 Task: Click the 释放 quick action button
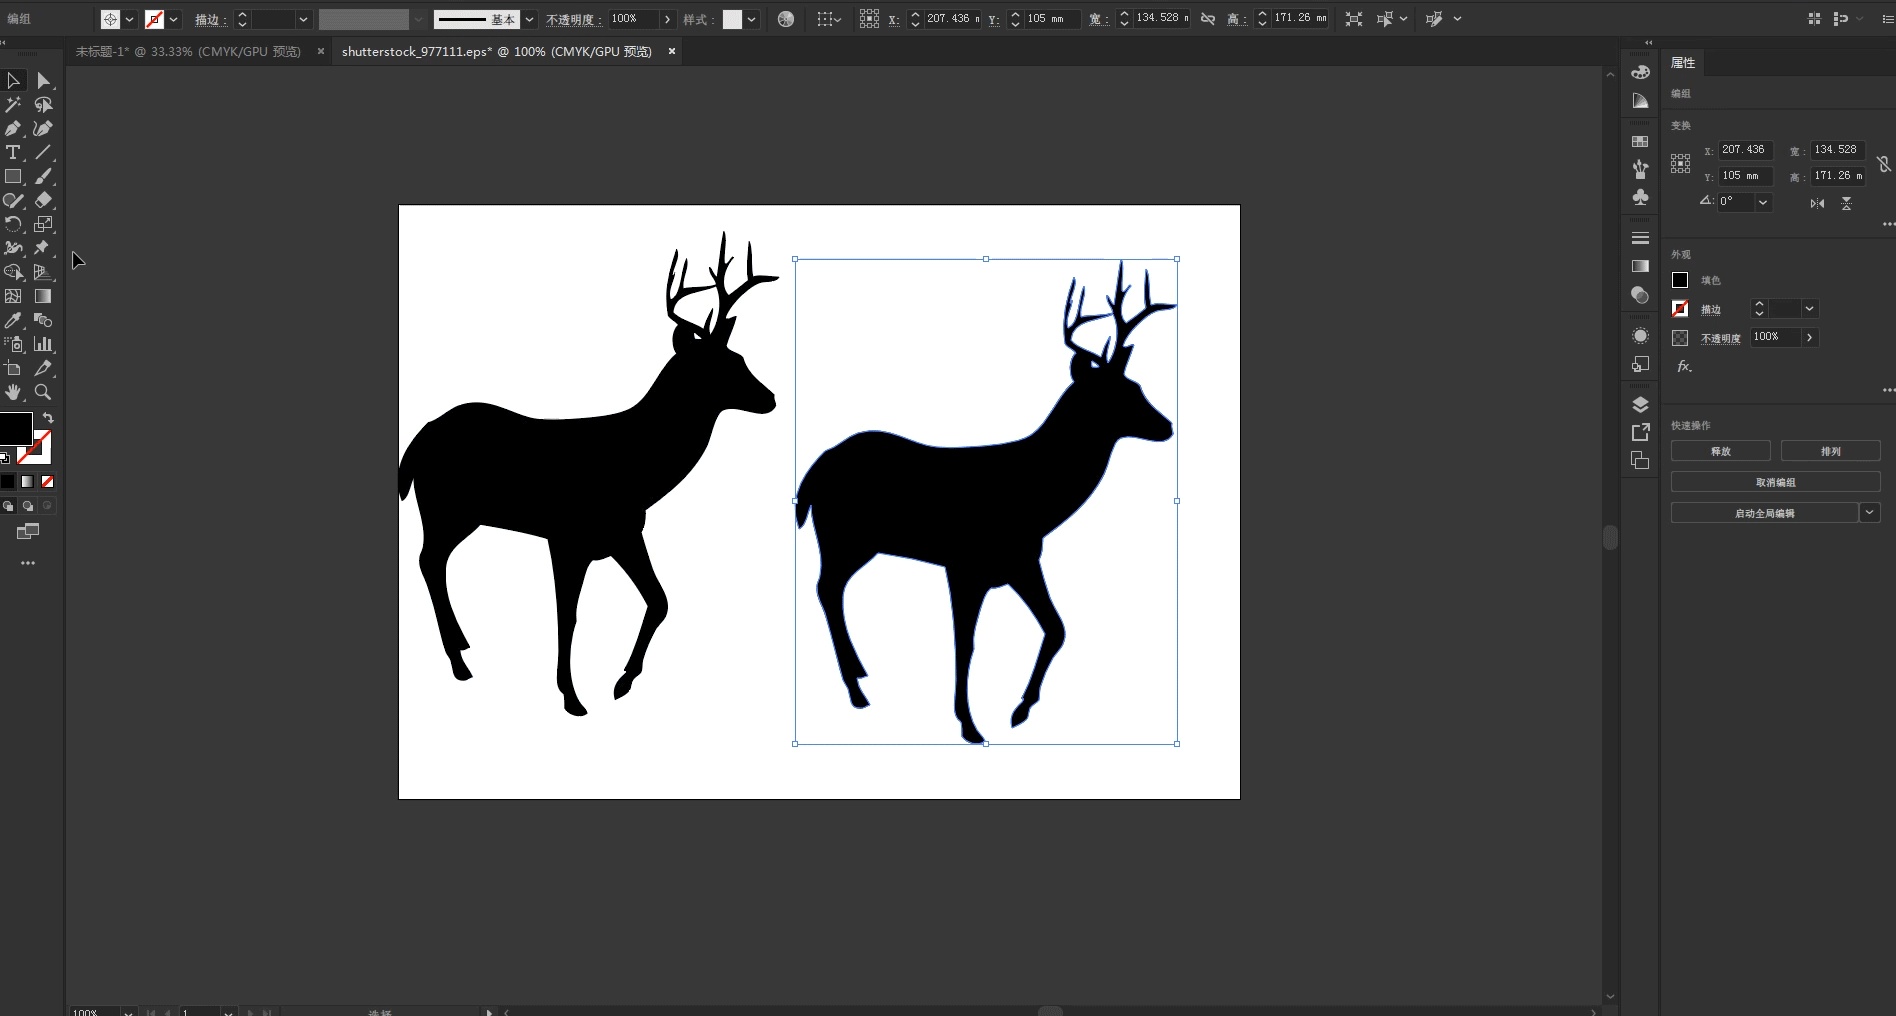[1720, 451]
